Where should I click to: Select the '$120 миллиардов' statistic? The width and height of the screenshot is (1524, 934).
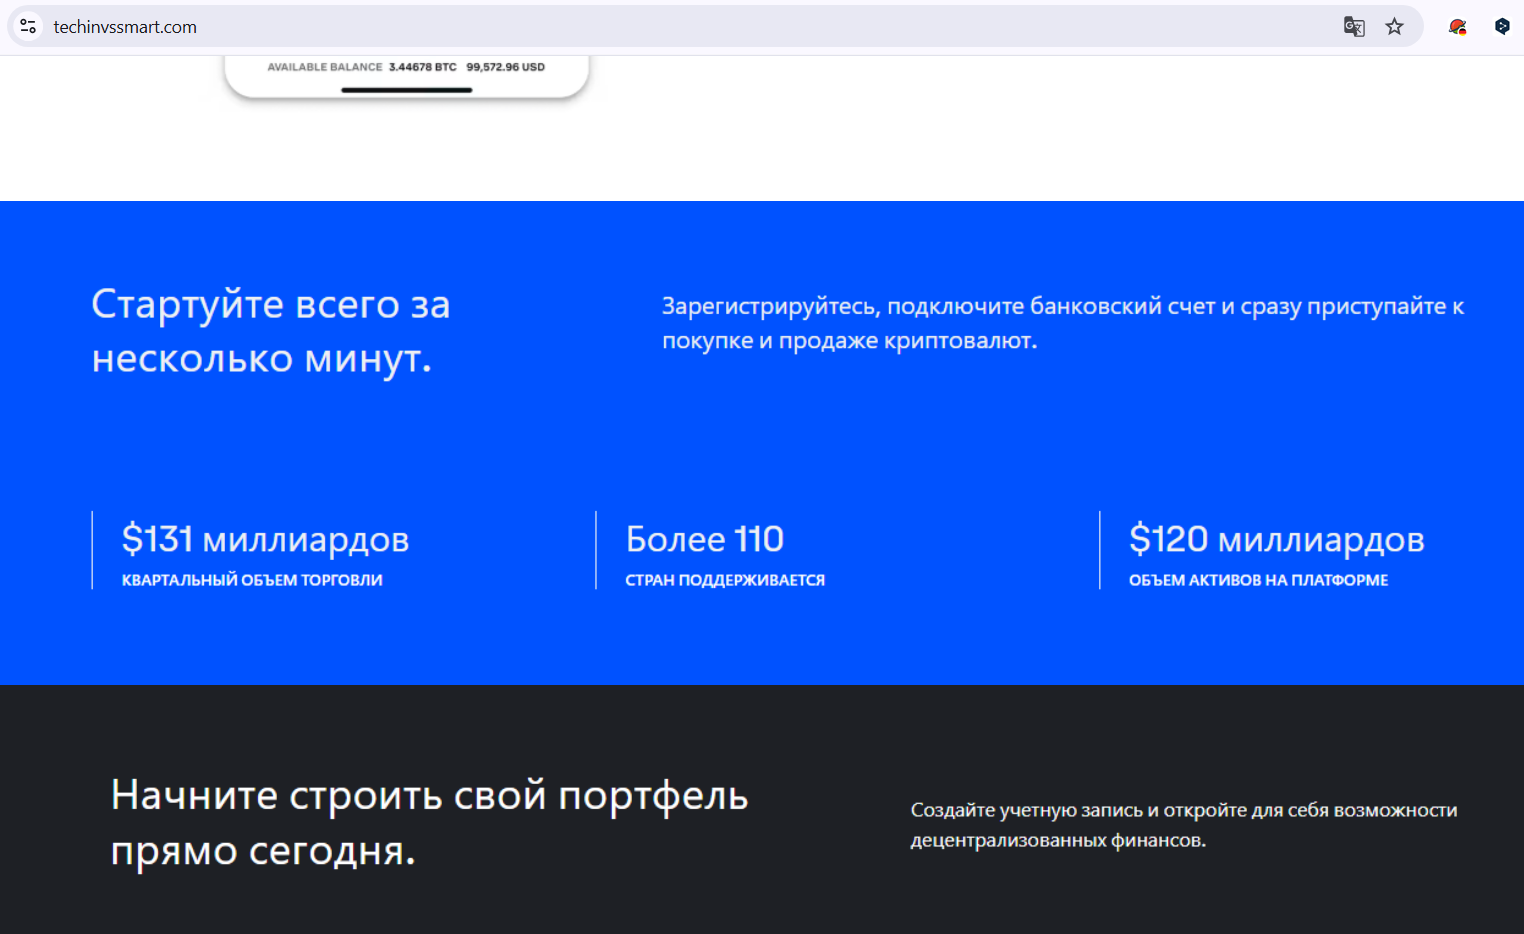point(1276,539)
